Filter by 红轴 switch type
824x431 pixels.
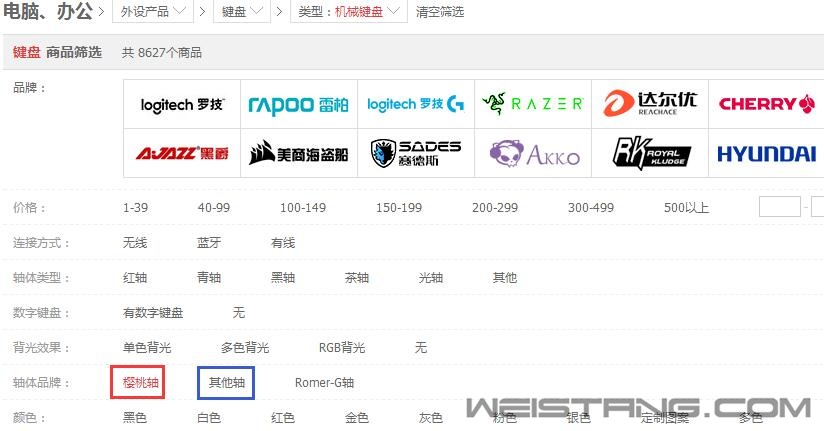[x=135, y=278]
